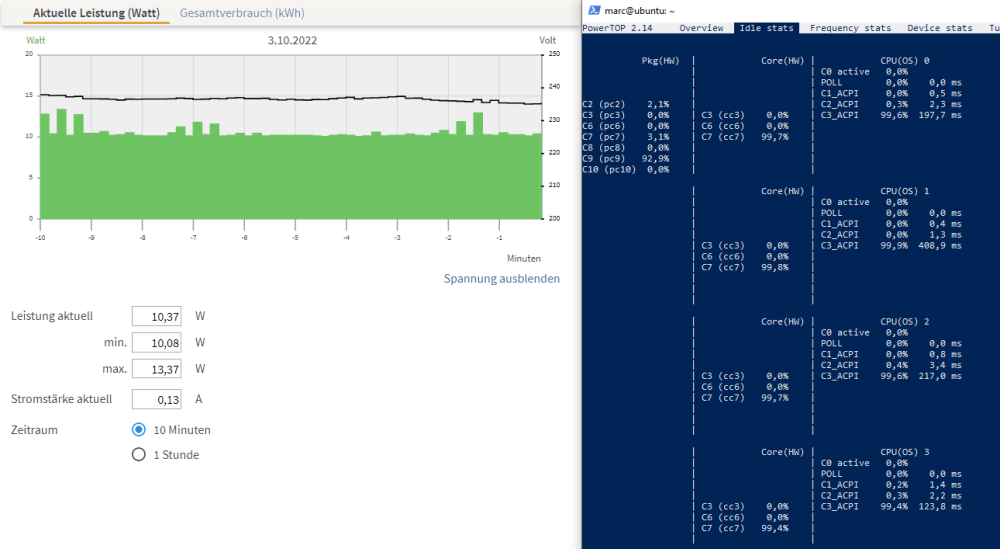The width and height of the screenshot is (1000, 549).
Task: Click the green Watt axis label
Action: coord(36,40)
